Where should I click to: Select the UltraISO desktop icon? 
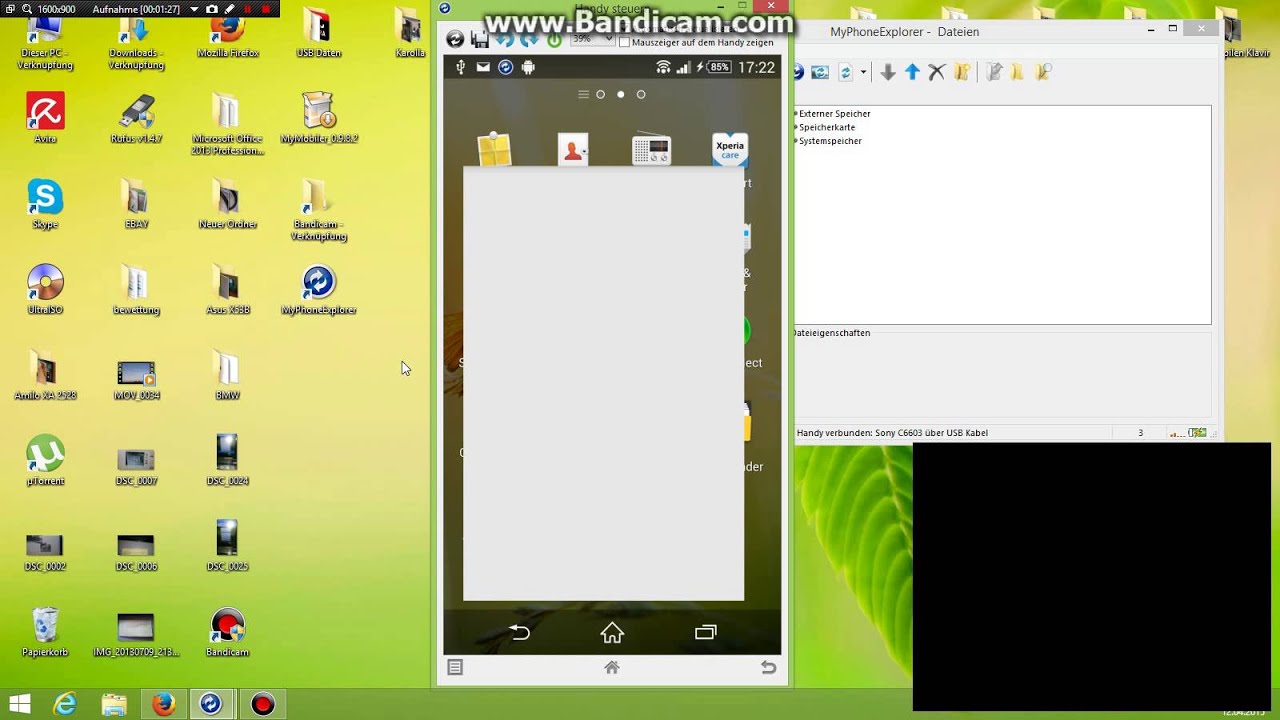pyautogui.click(x=45, y=290)
